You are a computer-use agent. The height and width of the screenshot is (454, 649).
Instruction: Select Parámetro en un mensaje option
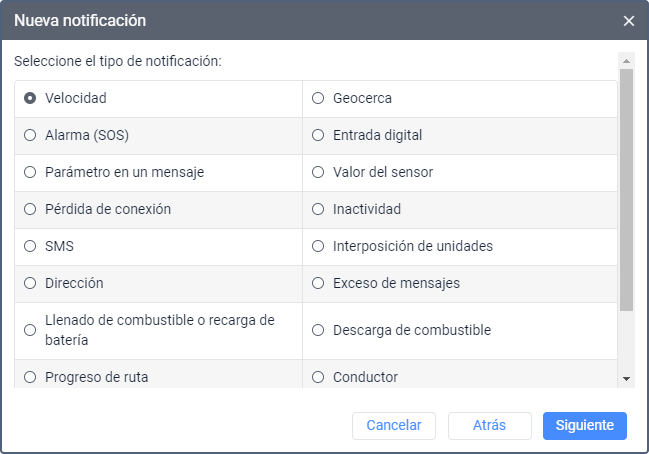[x=30, y=172]
